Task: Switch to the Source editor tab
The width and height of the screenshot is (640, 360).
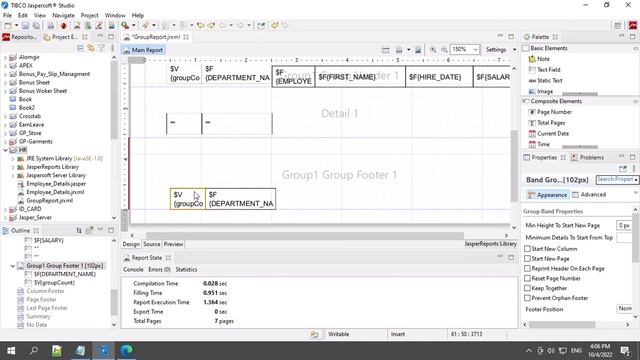Action: (151, 244)
